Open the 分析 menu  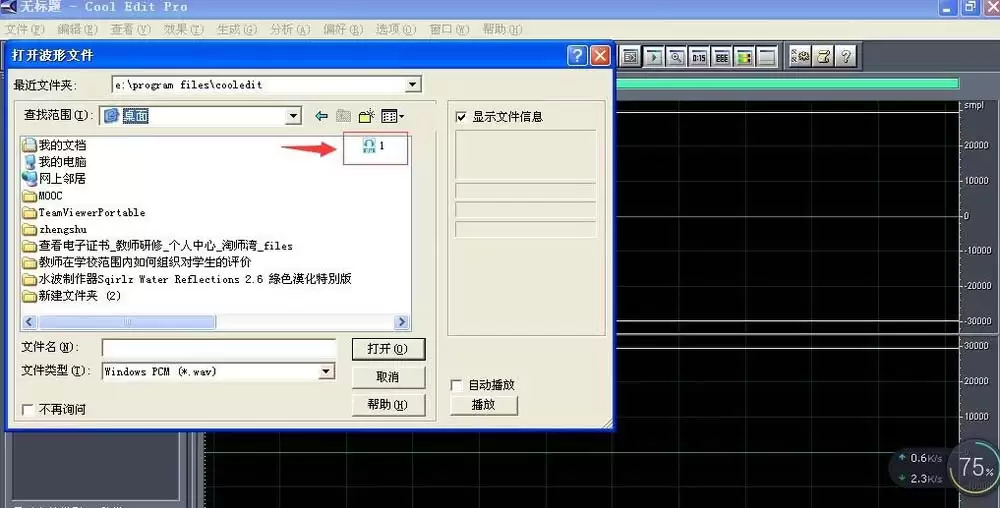290,29
